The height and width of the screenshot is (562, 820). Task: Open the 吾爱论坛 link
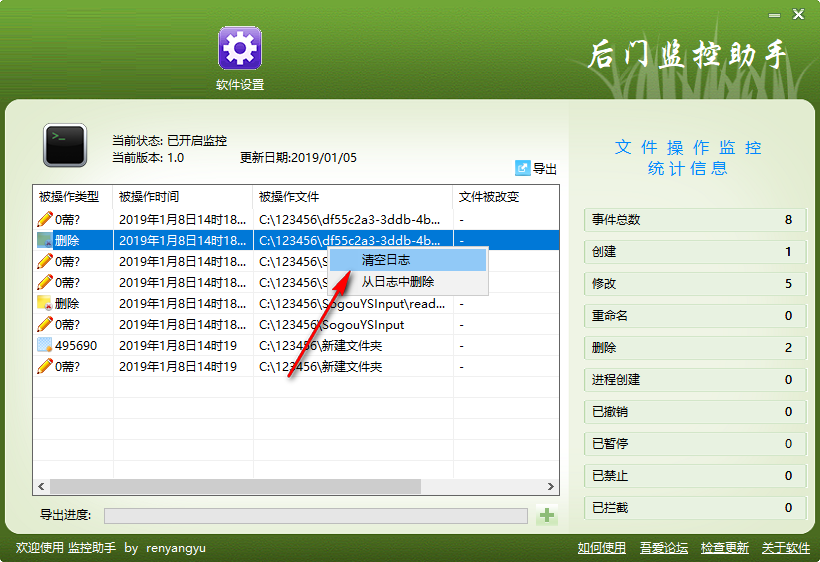click(664, 547)
